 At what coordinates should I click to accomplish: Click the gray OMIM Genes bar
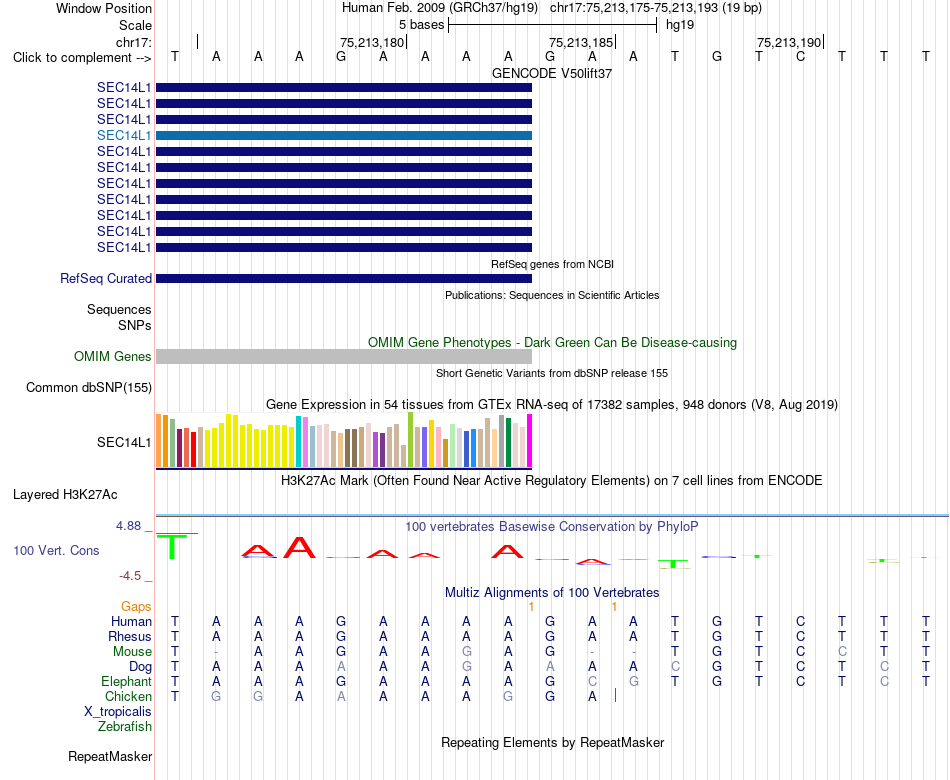(344, 356)
